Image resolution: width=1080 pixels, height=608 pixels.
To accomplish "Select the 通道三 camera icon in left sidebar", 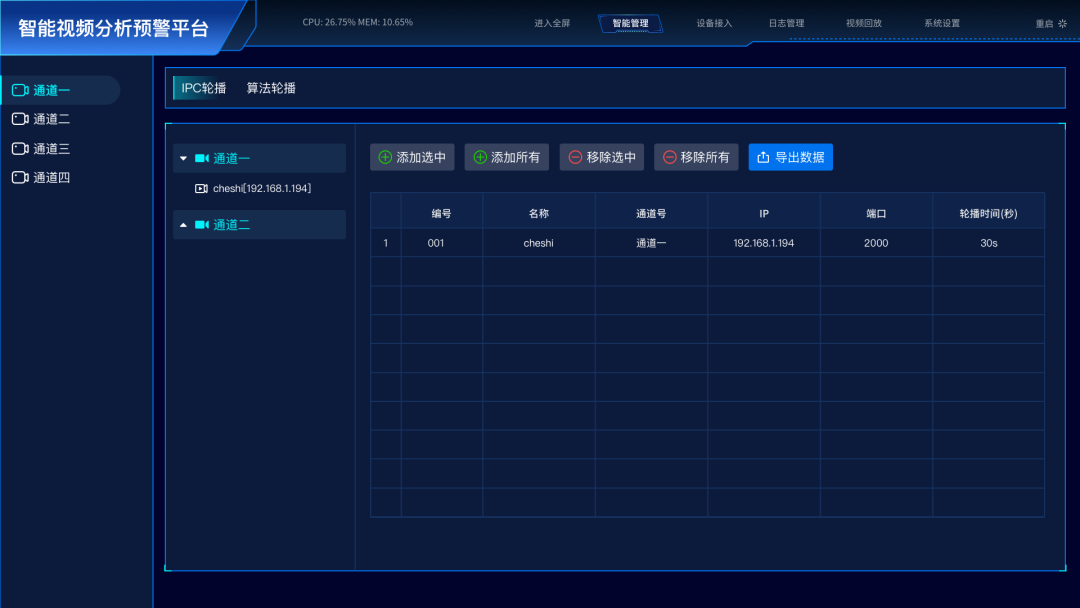I will click(20, 149).
